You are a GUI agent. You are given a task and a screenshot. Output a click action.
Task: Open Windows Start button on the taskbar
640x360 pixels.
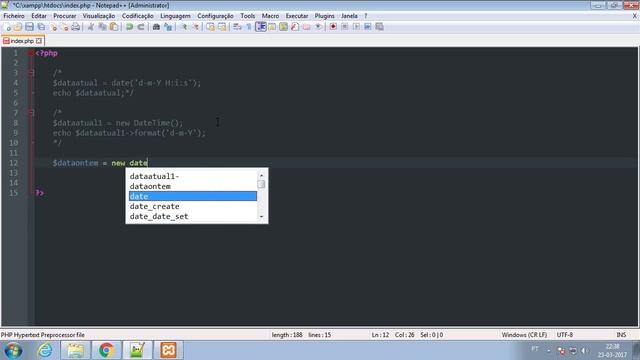[13, 351]
